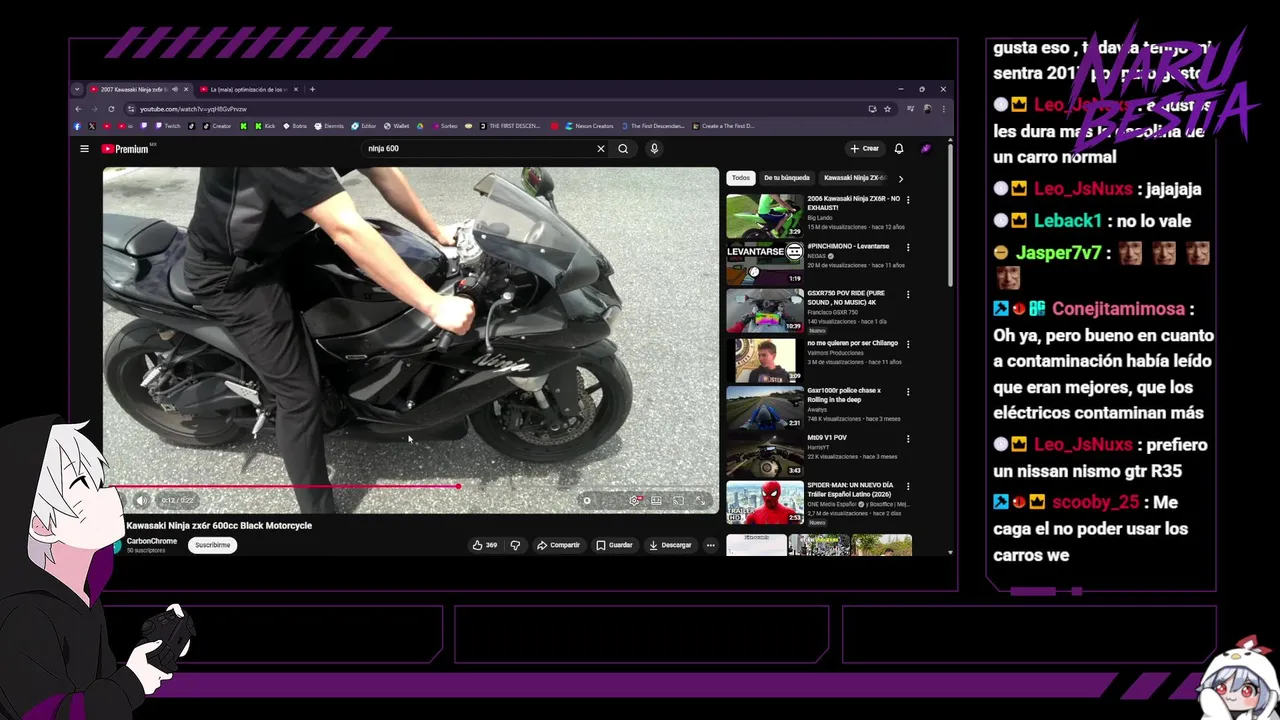The width and height of the screenshot is (1280, 720).
Task: Open the YouTube hamburger guide menu
Action: point(84,149)
